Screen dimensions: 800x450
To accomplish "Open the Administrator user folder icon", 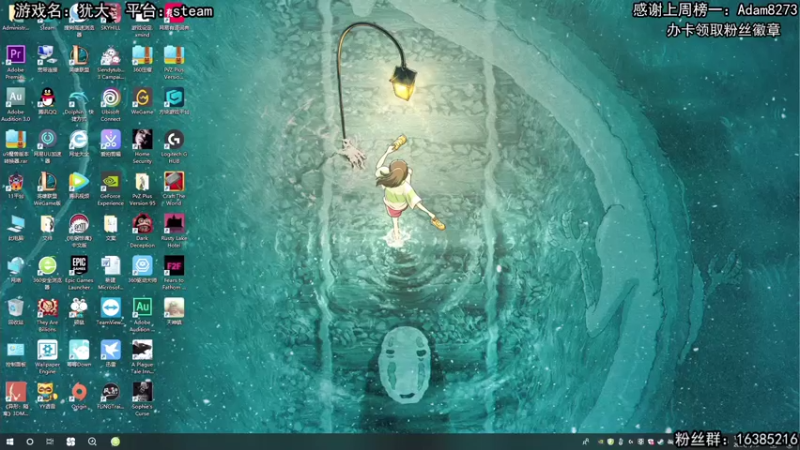I will coord(15,15).
